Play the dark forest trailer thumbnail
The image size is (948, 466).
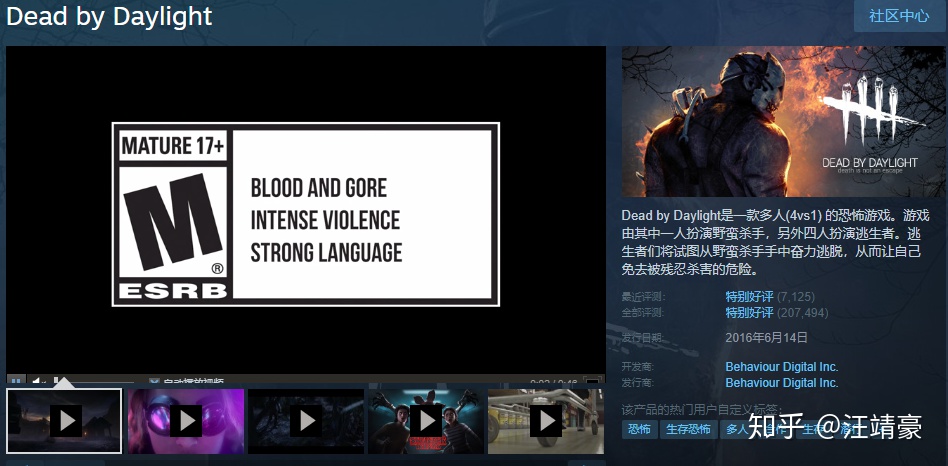(306, 421)
